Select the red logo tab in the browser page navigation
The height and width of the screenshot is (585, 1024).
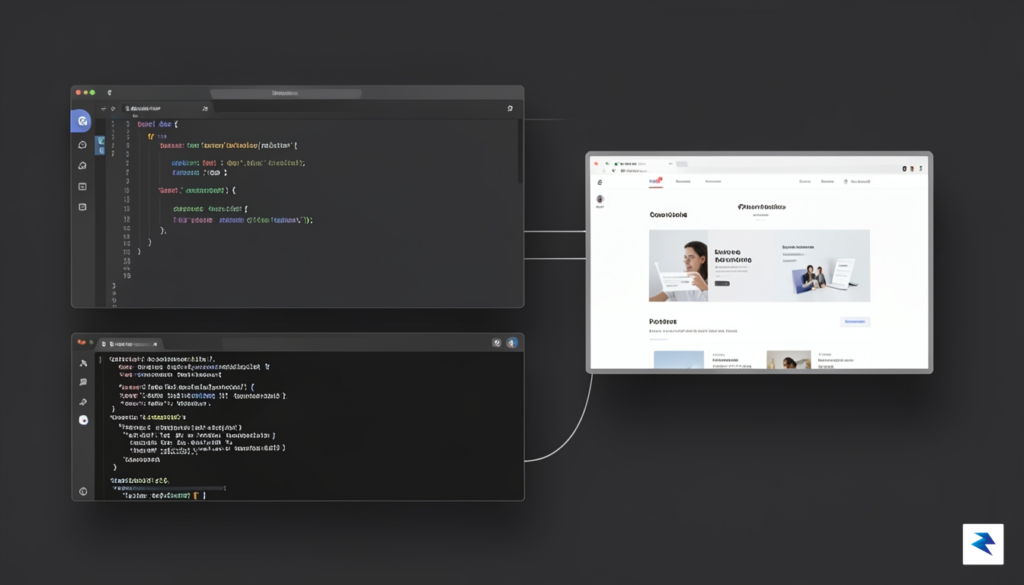coord(656,181)
